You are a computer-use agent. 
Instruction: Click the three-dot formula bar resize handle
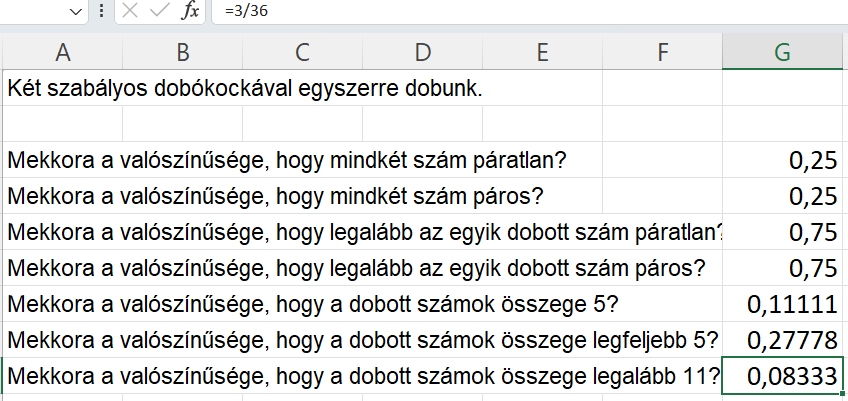point(102,11)
